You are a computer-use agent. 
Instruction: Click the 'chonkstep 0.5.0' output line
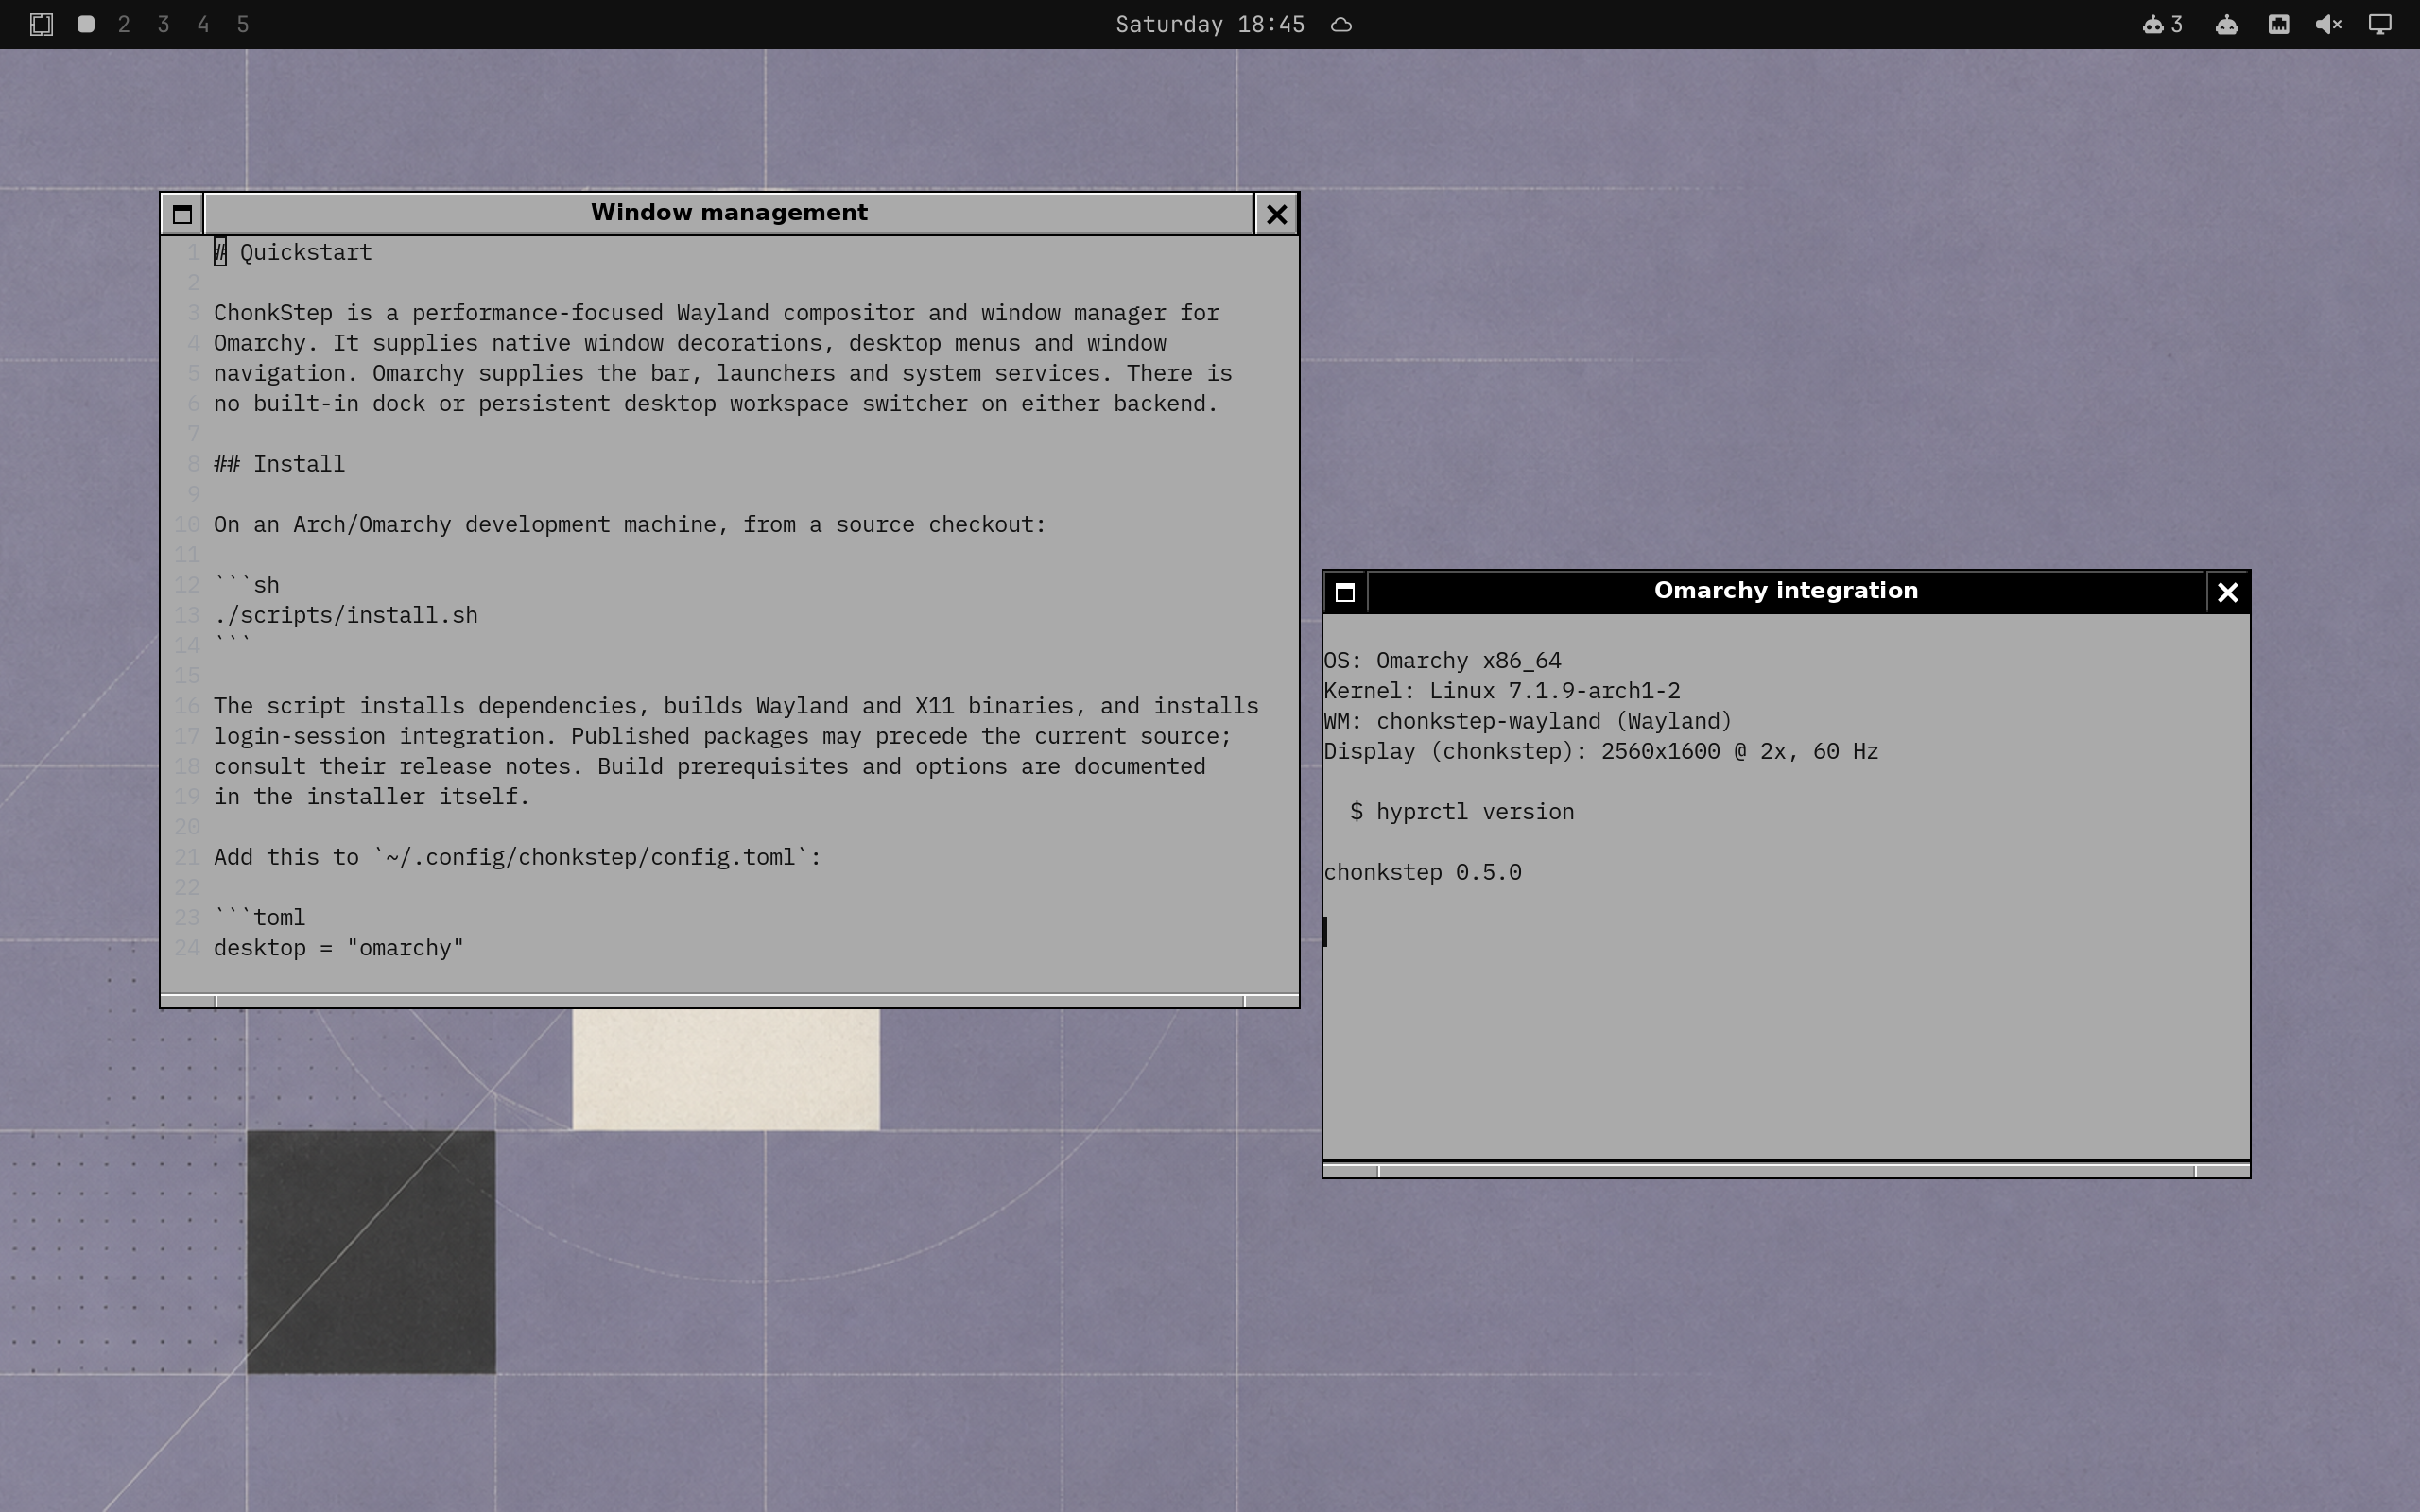(1423, 872)
